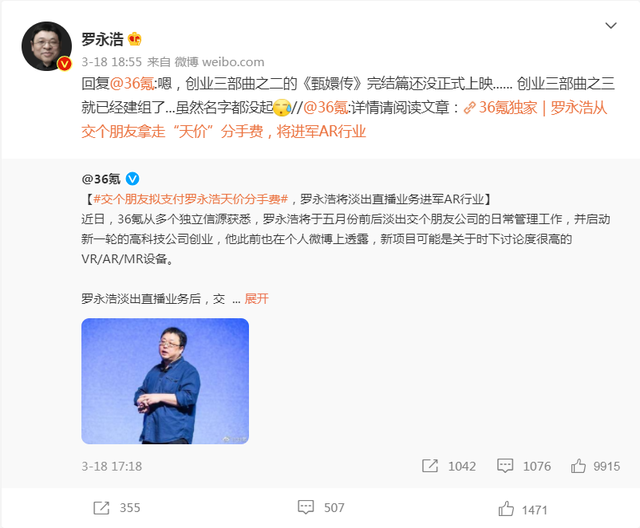Click the crown membership badge beside 罗永浩
640x528 pixels.
pyautogui.click(x=135, y=39)
